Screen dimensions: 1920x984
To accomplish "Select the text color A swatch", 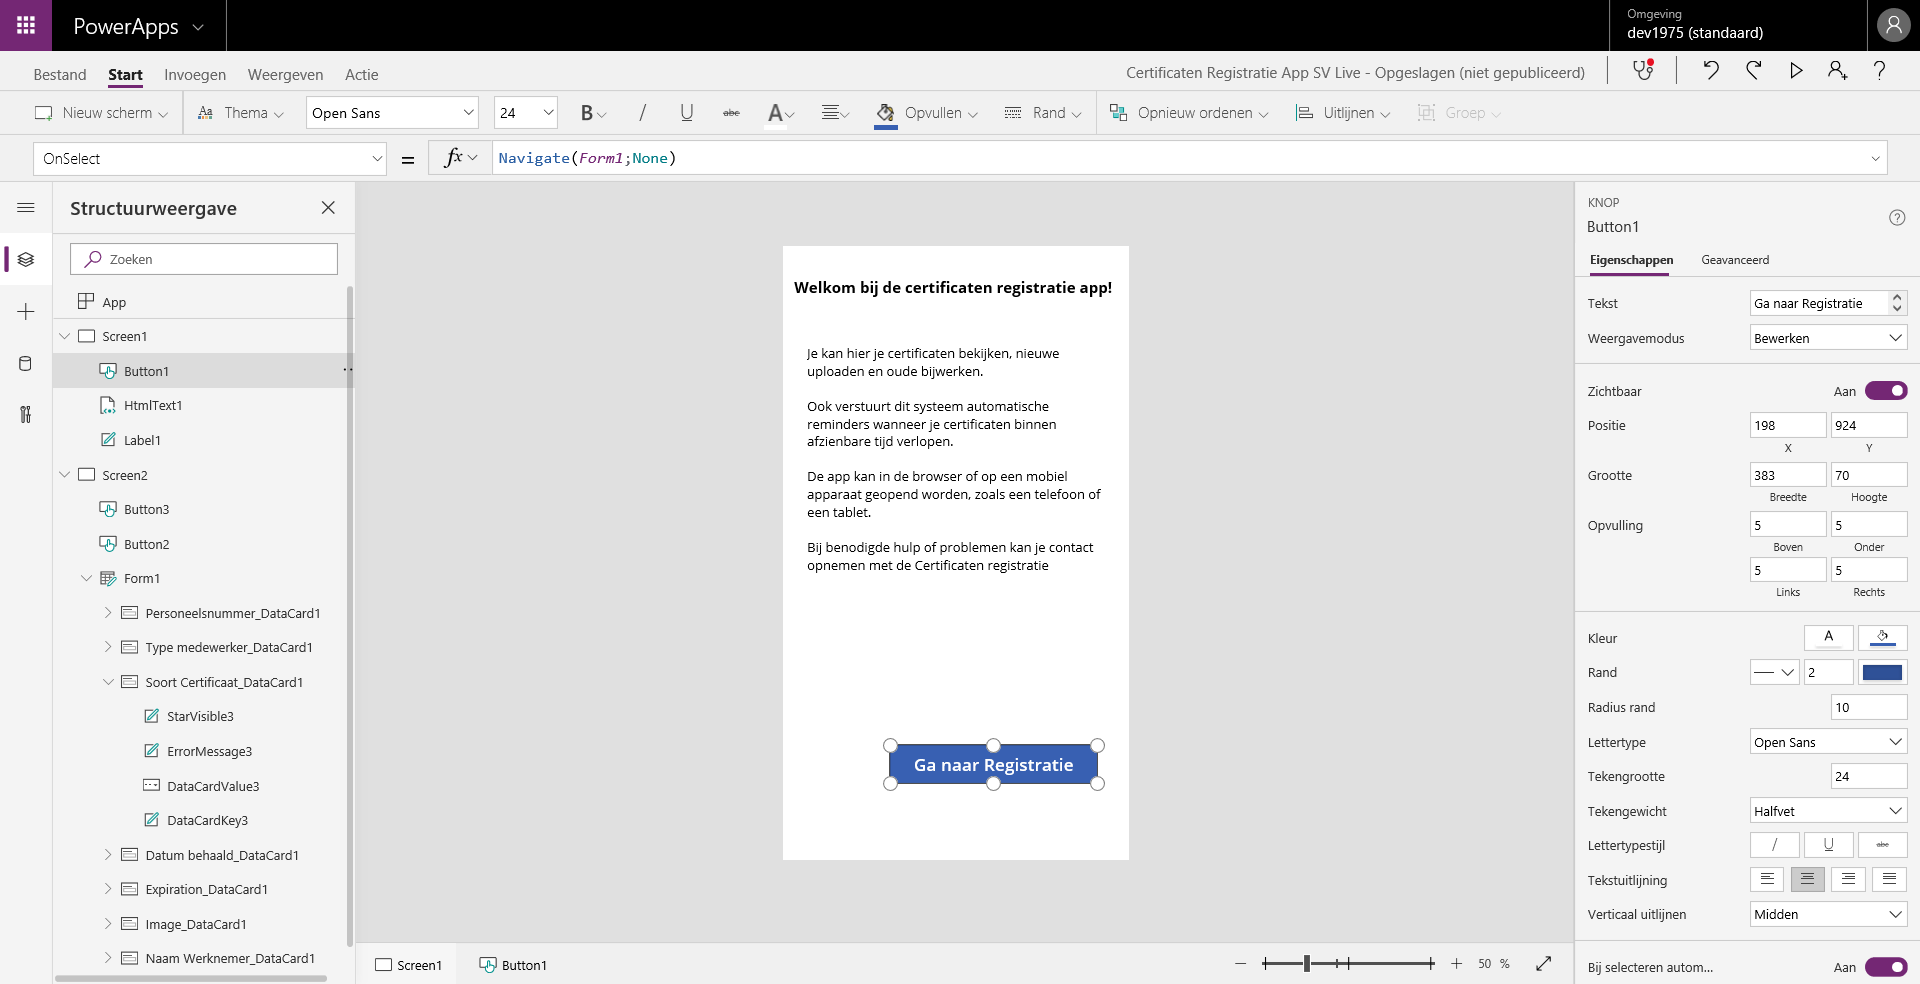I will pos(1829,637).
